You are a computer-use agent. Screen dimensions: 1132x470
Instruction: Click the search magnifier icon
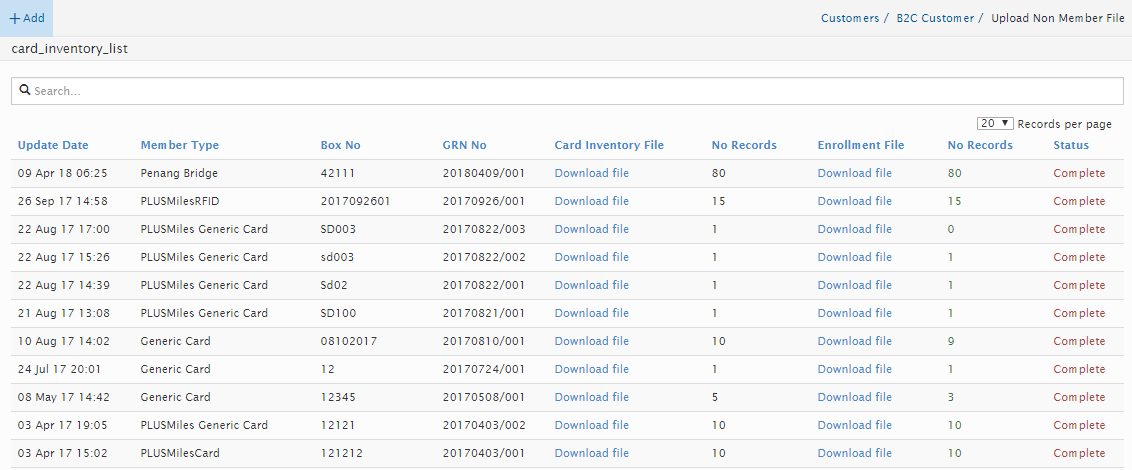pos(25,90)
